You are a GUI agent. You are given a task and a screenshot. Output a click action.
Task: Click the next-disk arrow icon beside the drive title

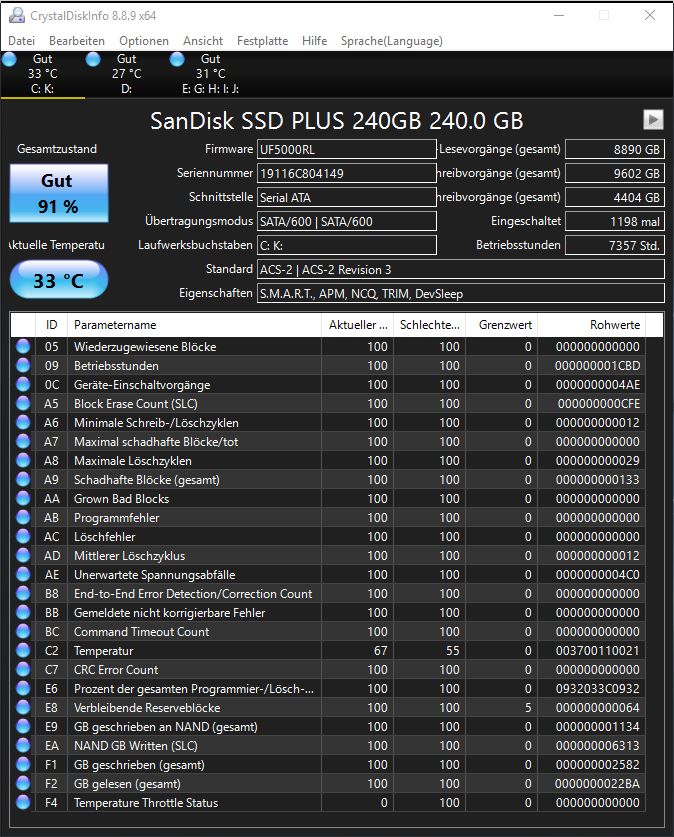click(653, 120)
